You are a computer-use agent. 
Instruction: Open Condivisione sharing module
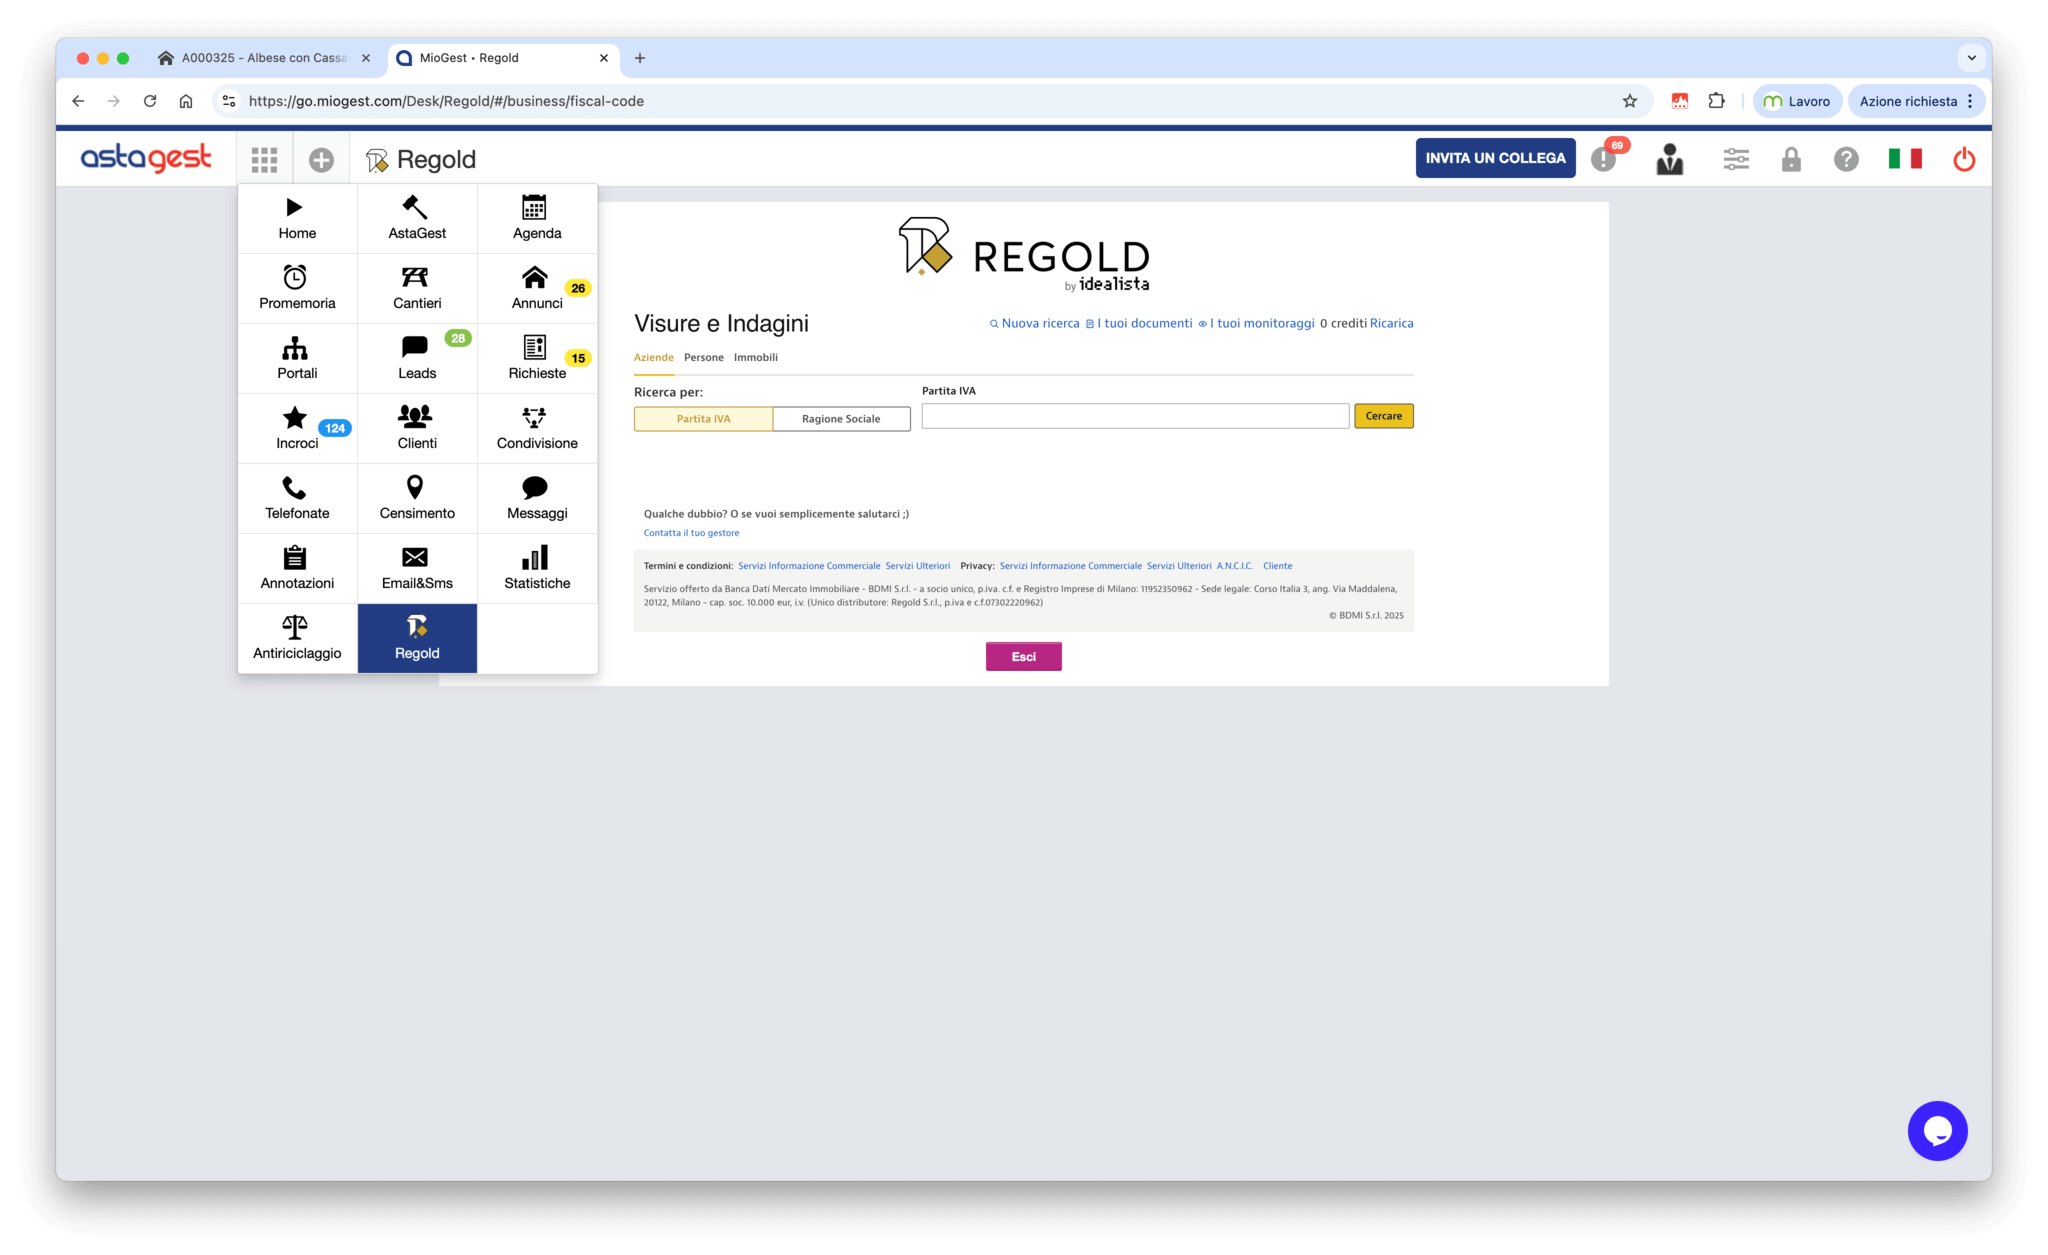coord(537,428)
